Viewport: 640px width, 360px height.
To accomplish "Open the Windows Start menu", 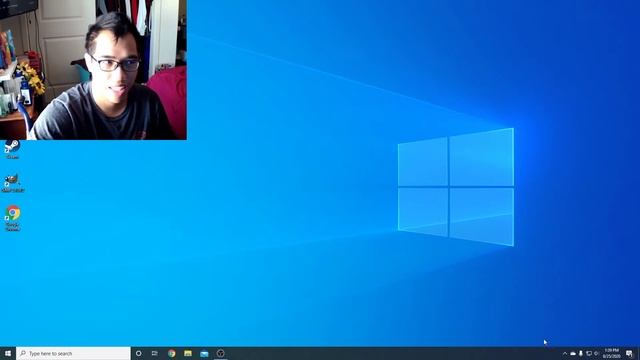I will coord(8,353).
